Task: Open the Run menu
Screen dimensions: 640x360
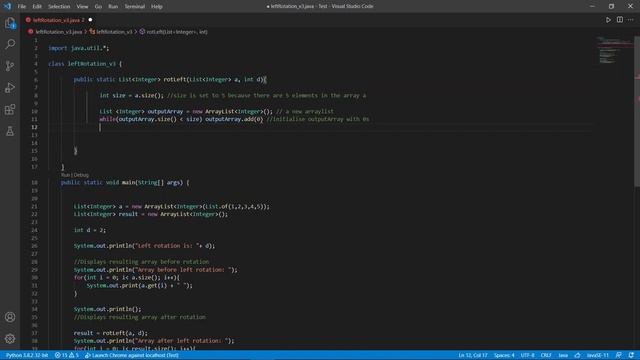Action: [x=113, y=7]
